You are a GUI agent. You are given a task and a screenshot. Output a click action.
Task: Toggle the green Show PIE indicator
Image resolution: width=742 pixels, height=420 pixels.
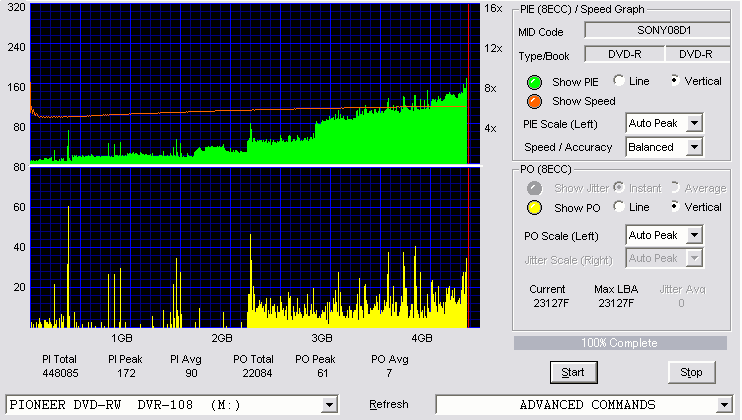click(534, 82)
